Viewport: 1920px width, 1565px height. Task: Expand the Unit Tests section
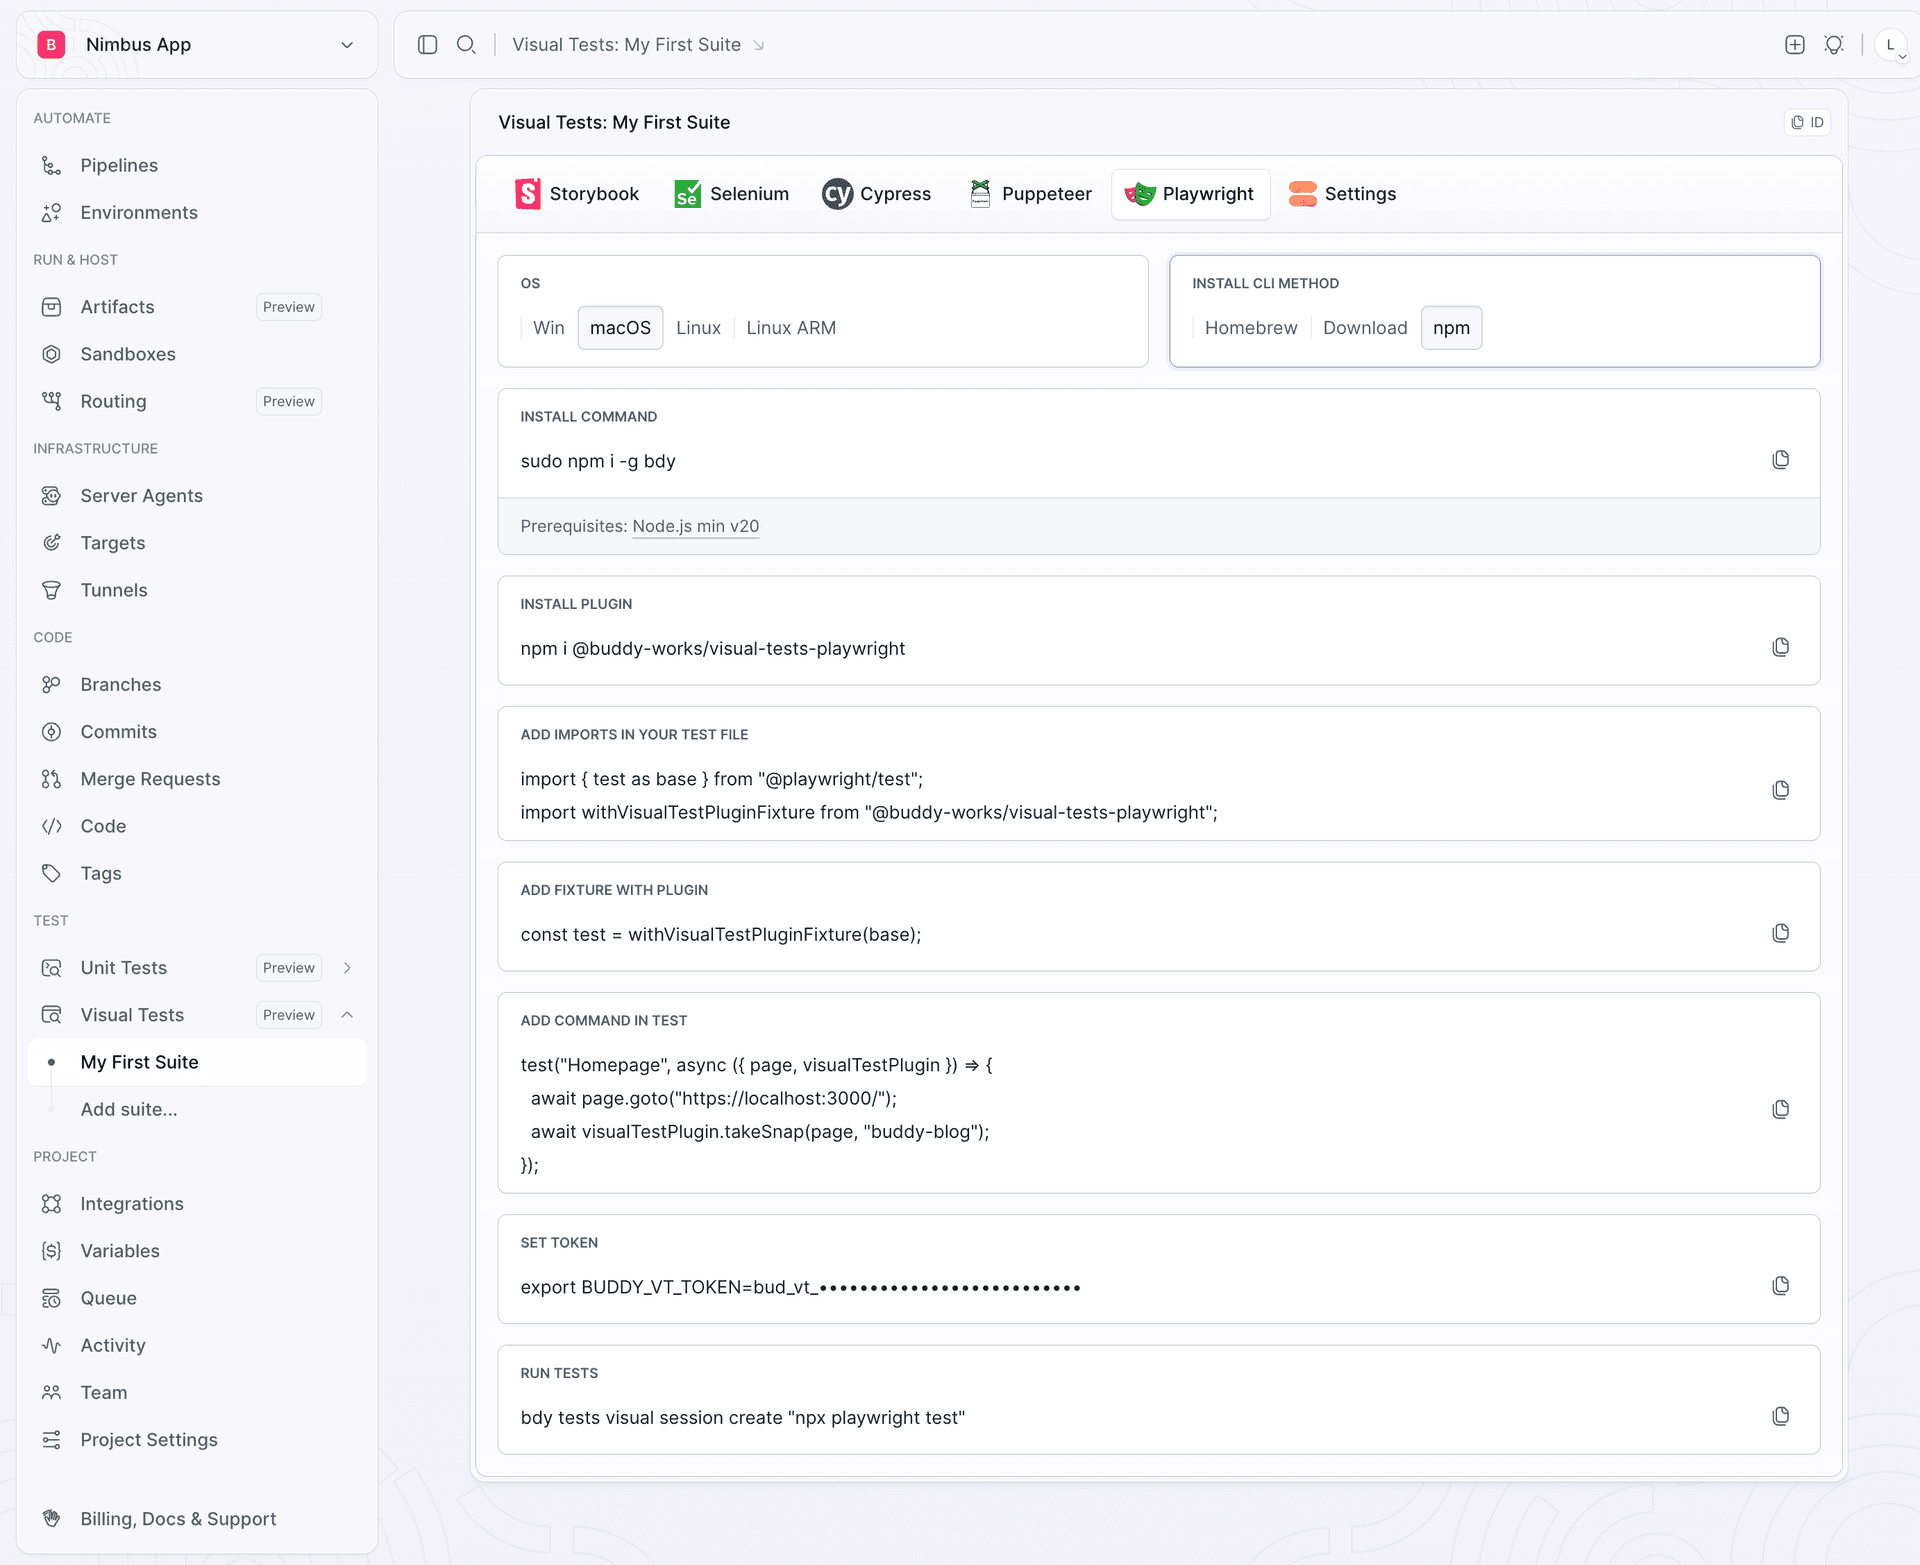pos(347,968)
